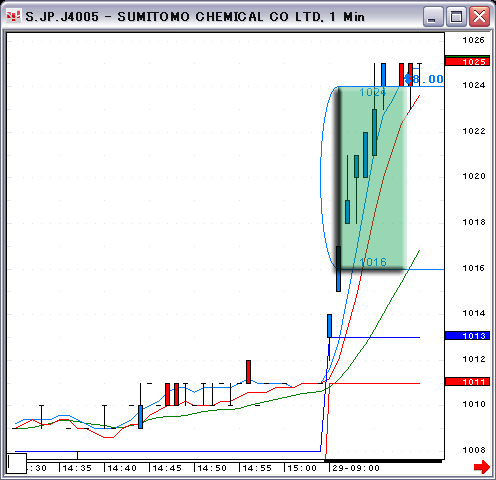Click the 14:45 time axis label
The height and width of the screenshot is (480, 496).
tap(167, 468)
